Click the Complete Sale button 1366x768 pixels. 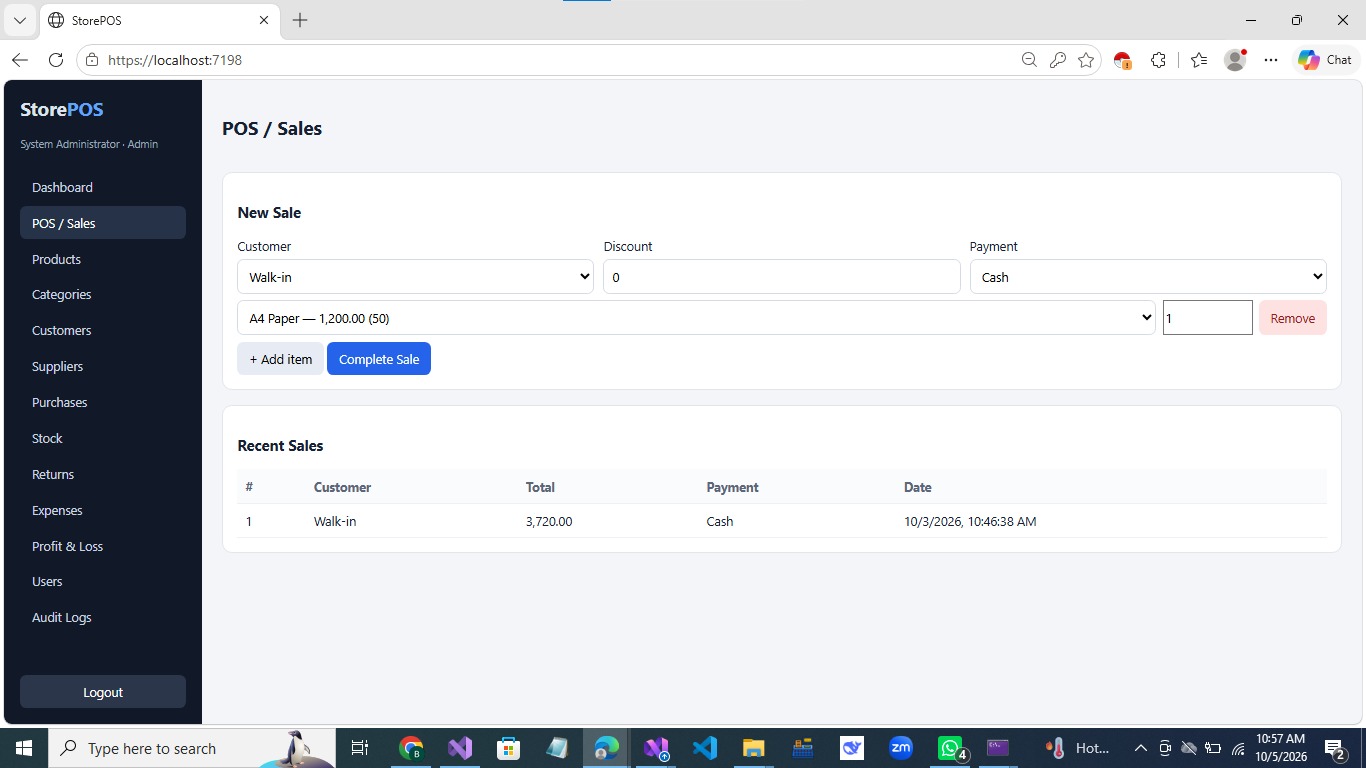[379, 359]
